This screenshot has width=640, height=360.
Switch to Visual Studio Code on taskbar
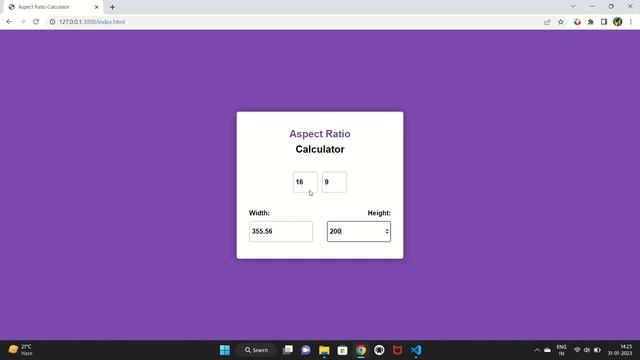pyautogui.click(x=416, y=350)
